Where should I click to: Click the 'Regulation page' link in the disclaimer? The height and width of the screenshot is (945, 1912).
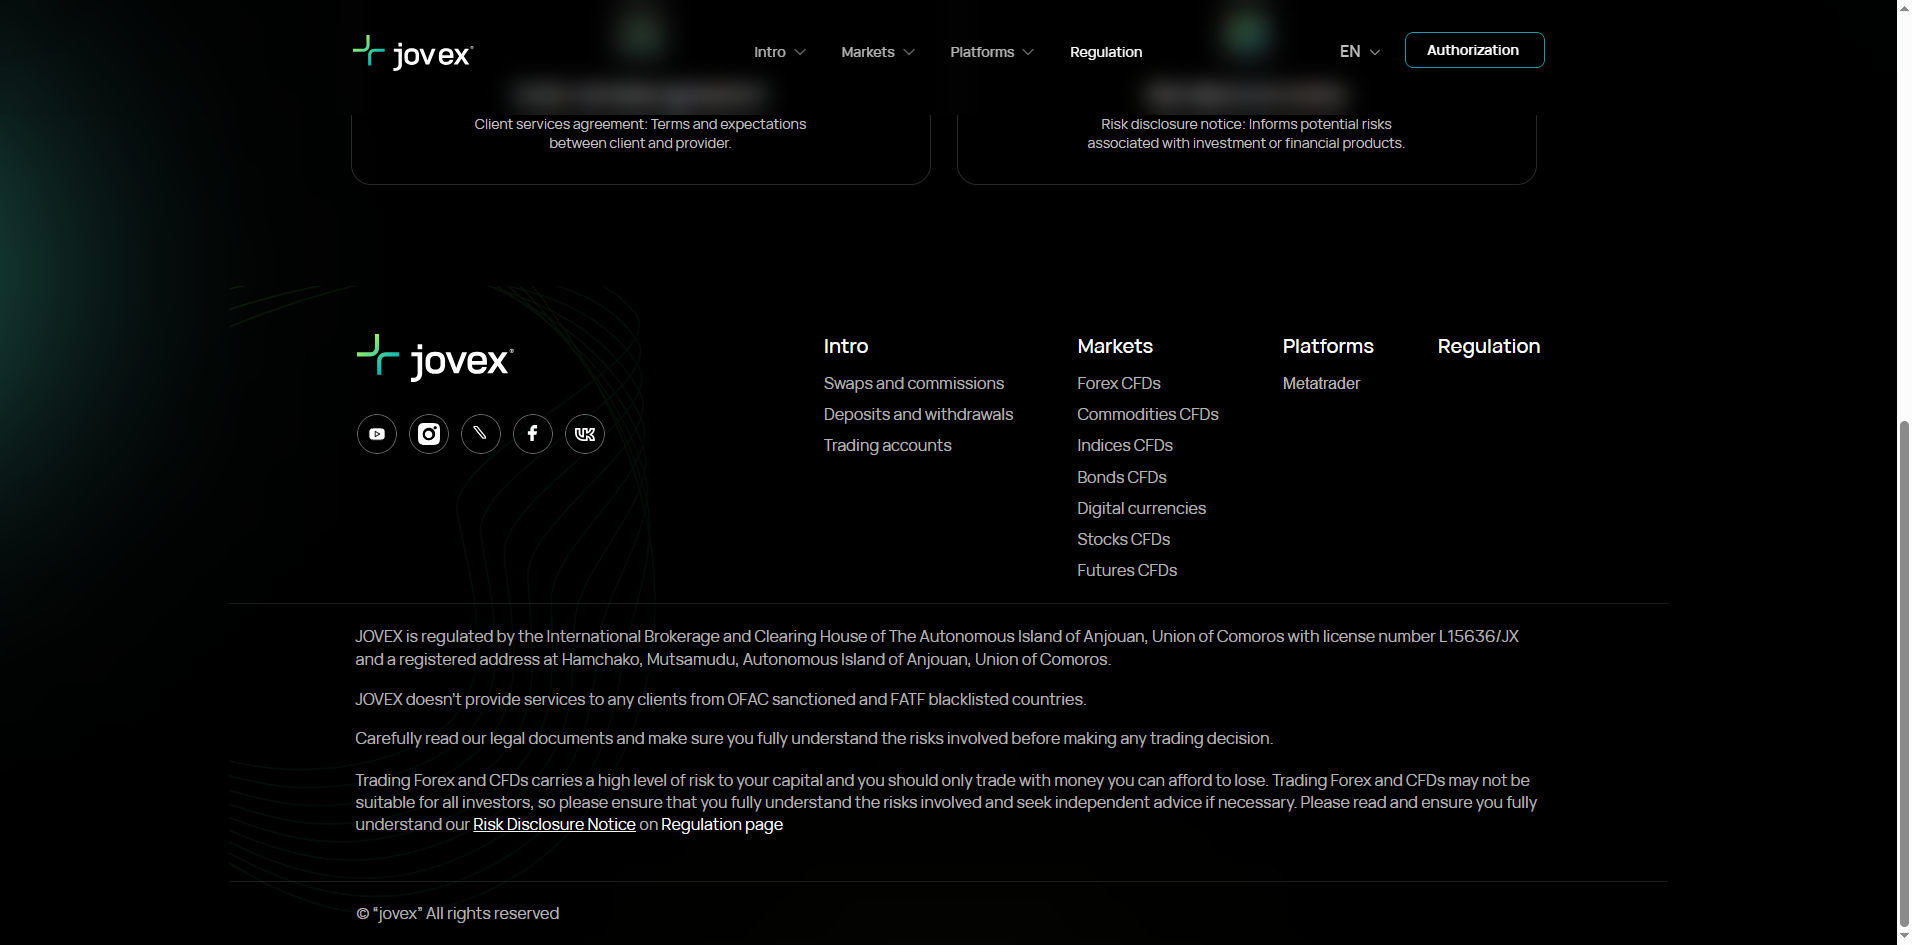[x=722, y=824]
